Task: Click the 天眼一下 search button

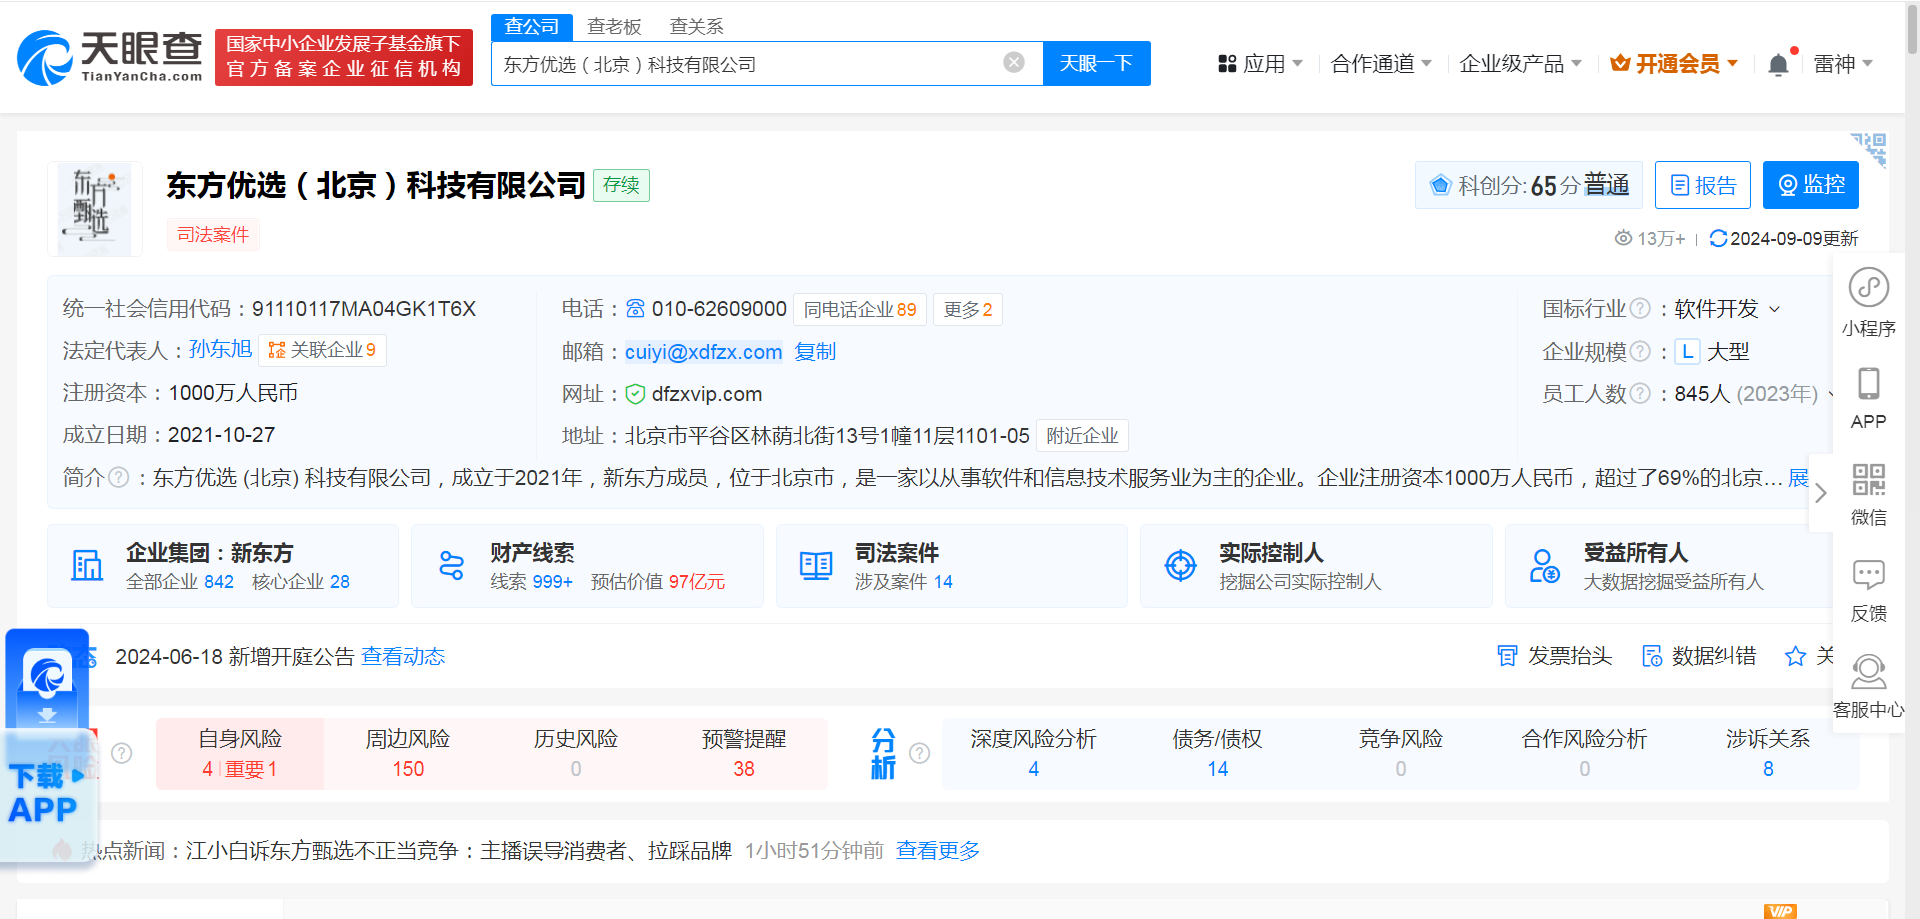Action: pyautogui.click(x=1096, y=63)
